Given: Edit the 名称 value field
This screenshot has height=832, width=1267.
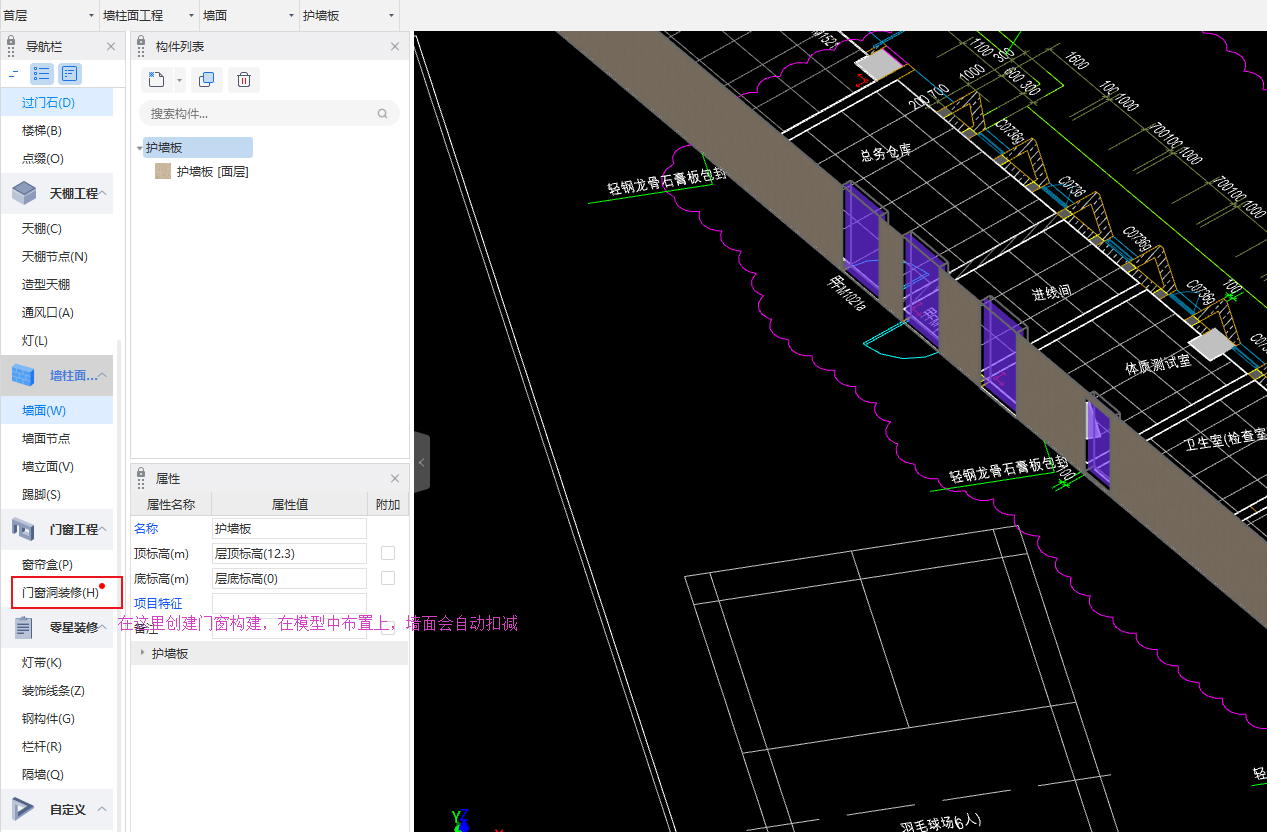Looking at the screenshot, I should tap(289, 528).
